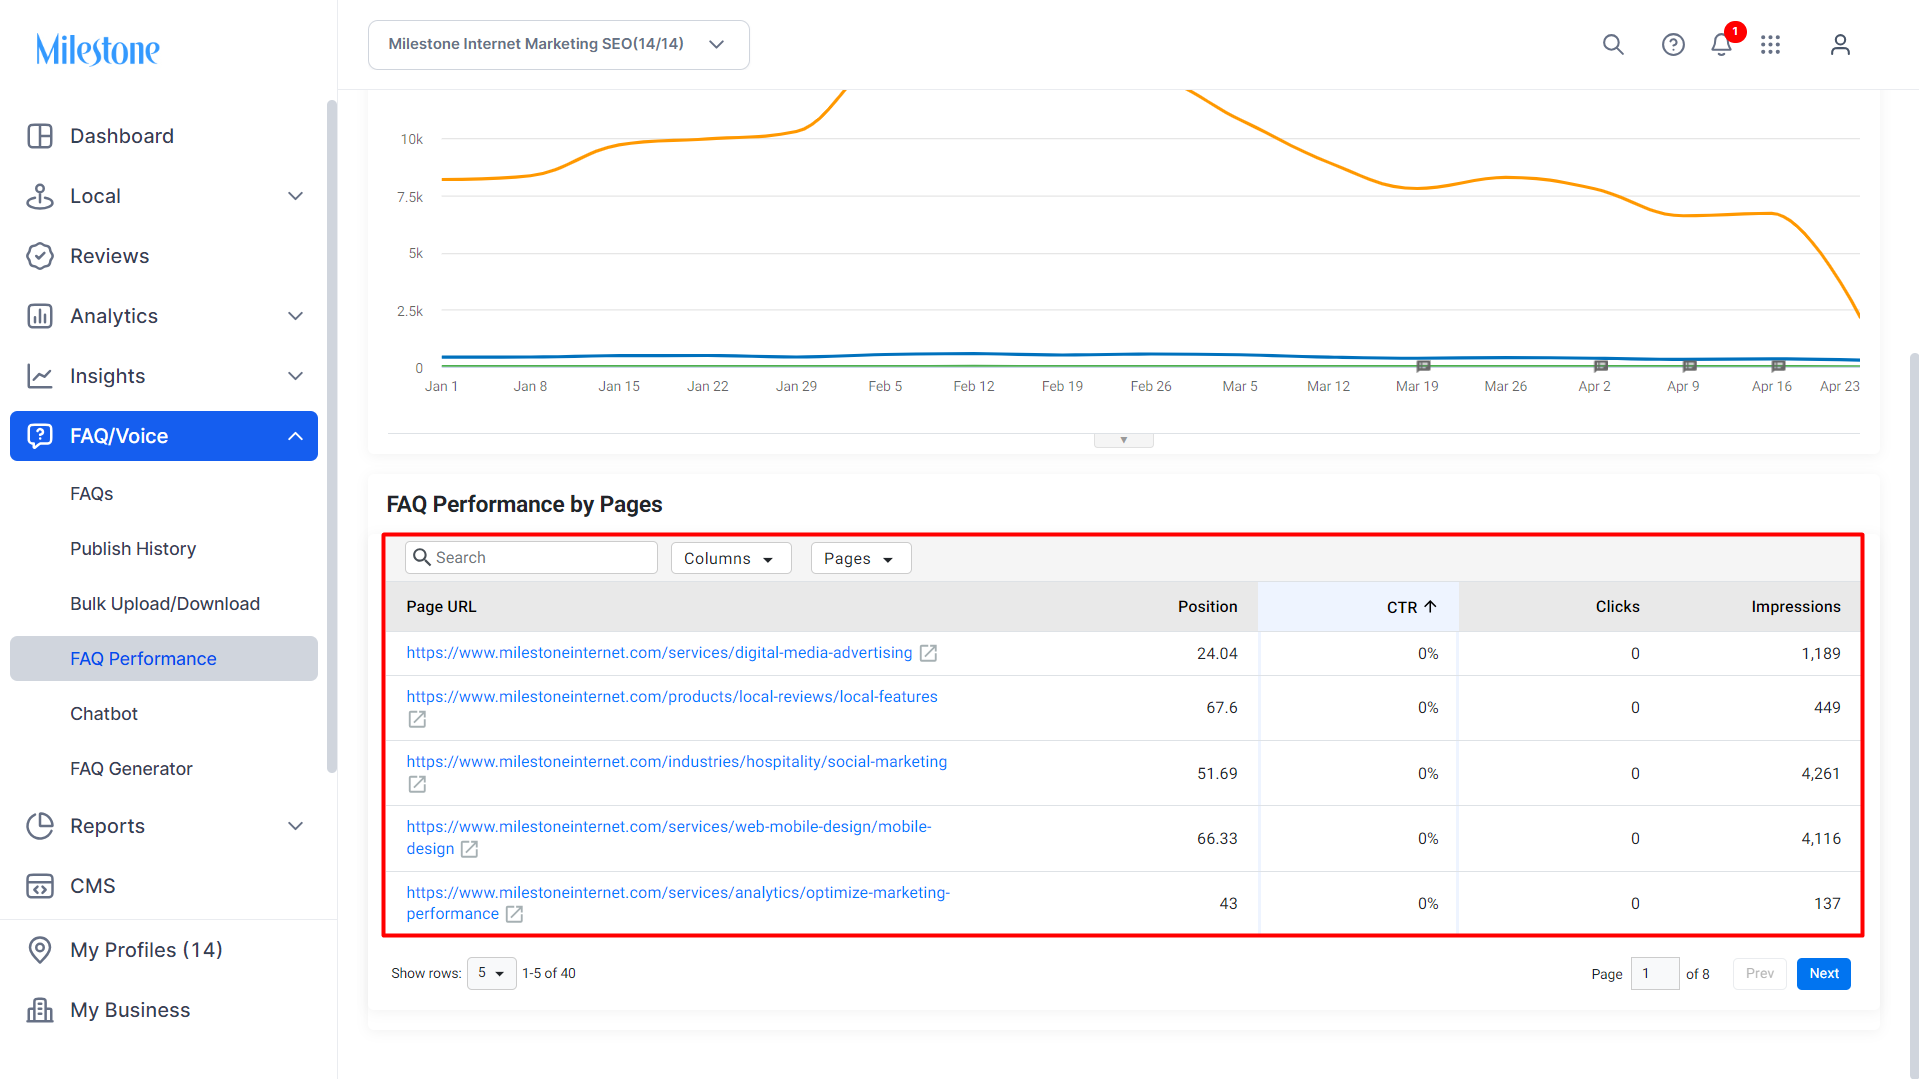Sort table by Page URL column header
The width and height of the screenshot is (1919, 1079).
(441, 607)
